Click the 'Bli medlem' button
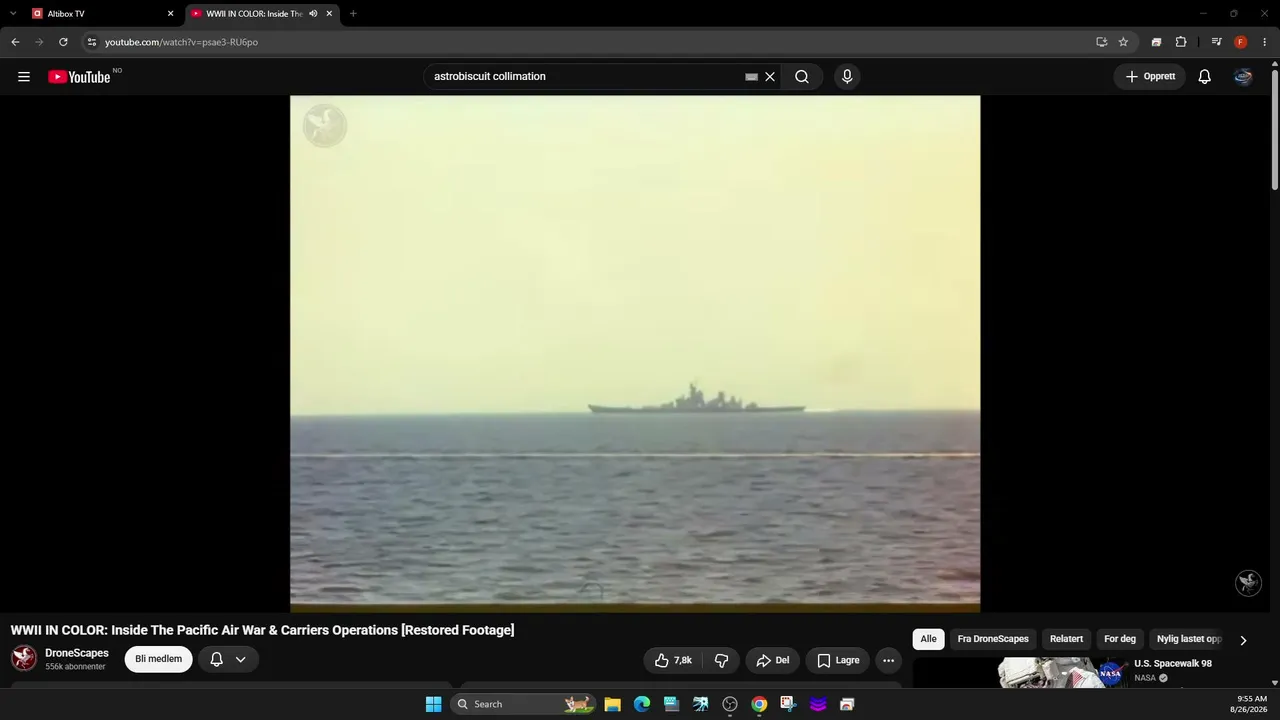Screen dimensions: 1280x720 click(158, 659)
